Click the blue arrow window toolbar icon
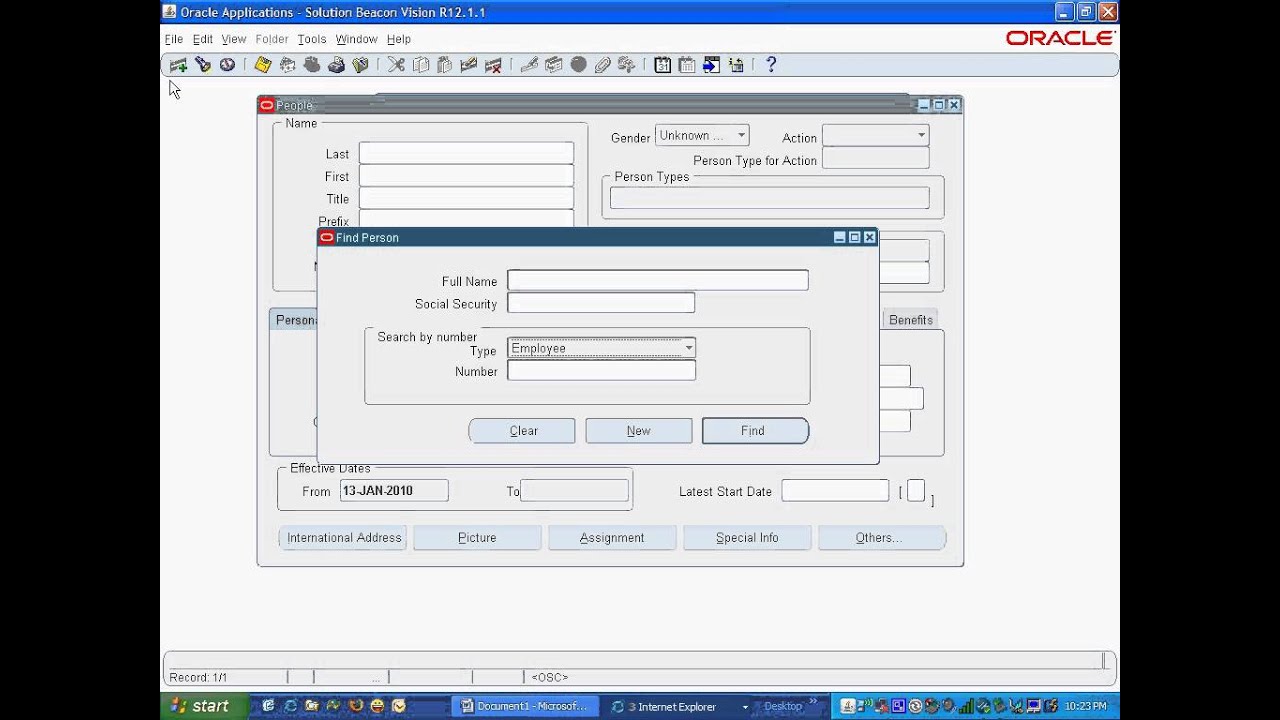Viewport: 1280px width, 720px height. click(711, 65)
